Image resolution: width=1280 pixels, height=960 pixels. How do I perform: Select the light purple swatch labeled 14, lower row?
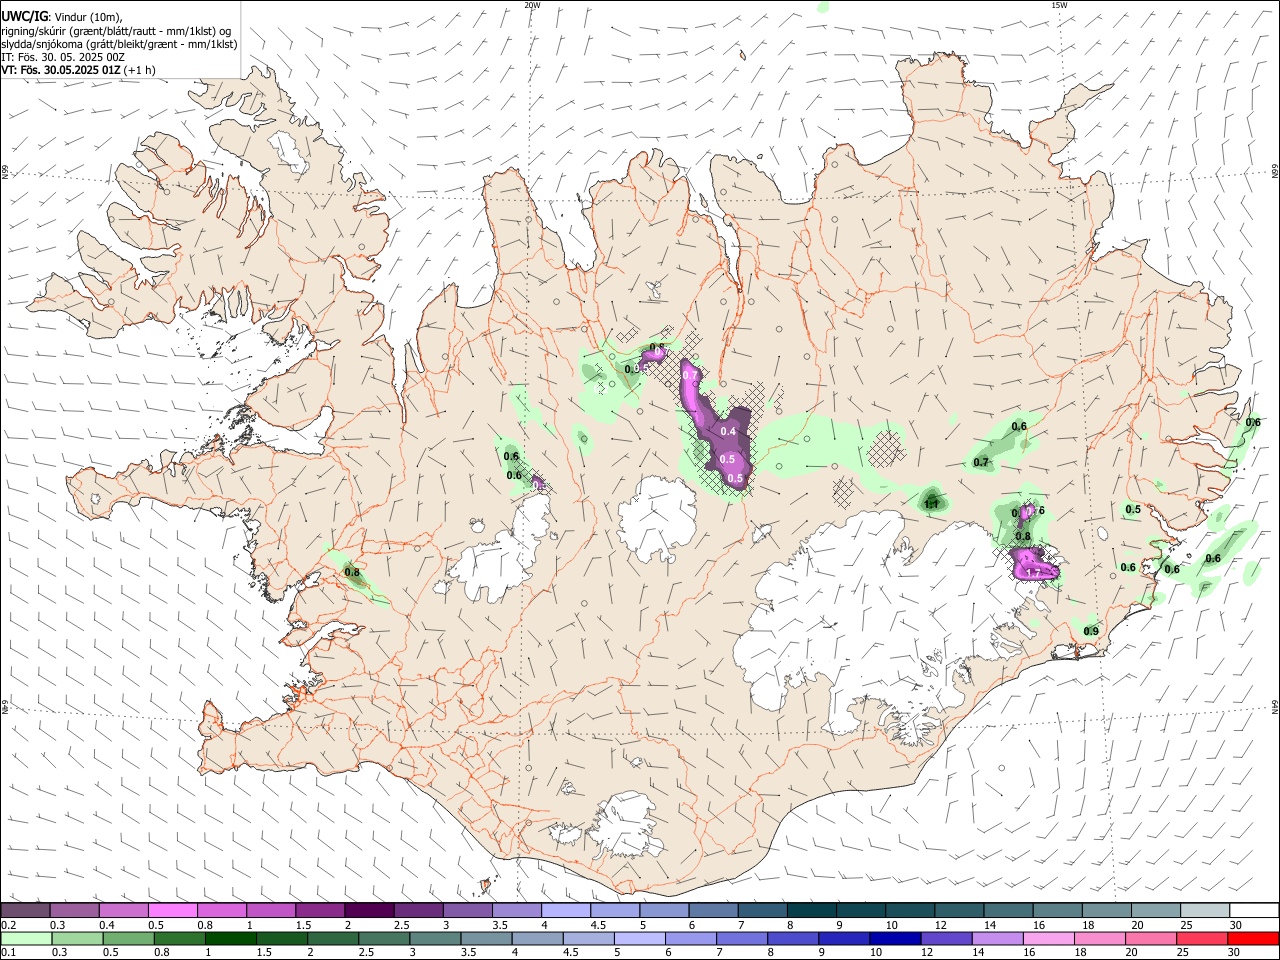(996, 938)
